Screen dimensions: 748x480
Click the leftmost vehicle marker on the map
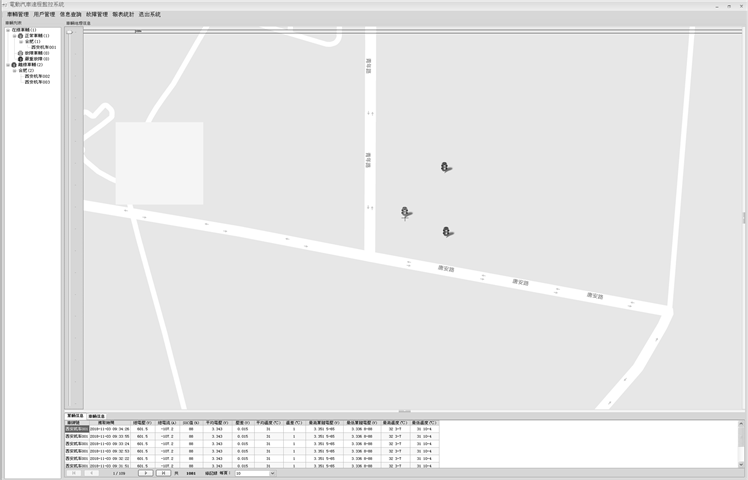405,212
